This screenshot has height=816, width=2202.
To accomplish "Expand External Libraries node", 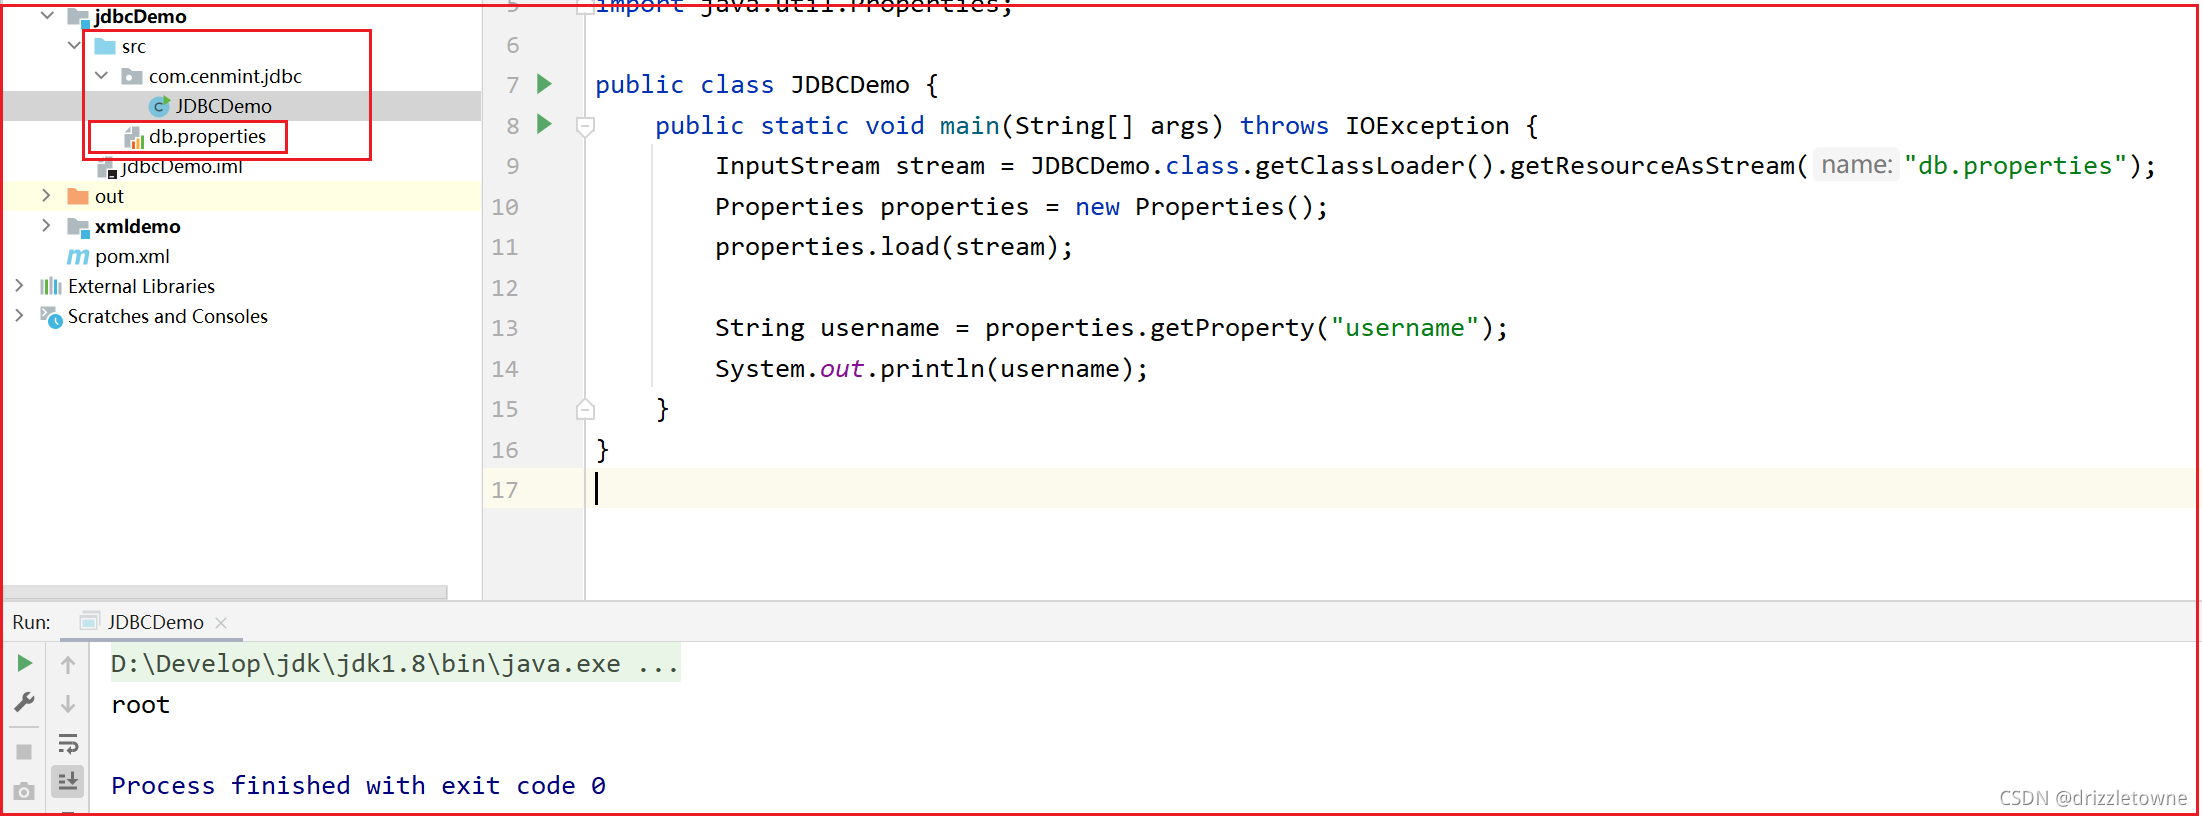I will coord(19,286).
